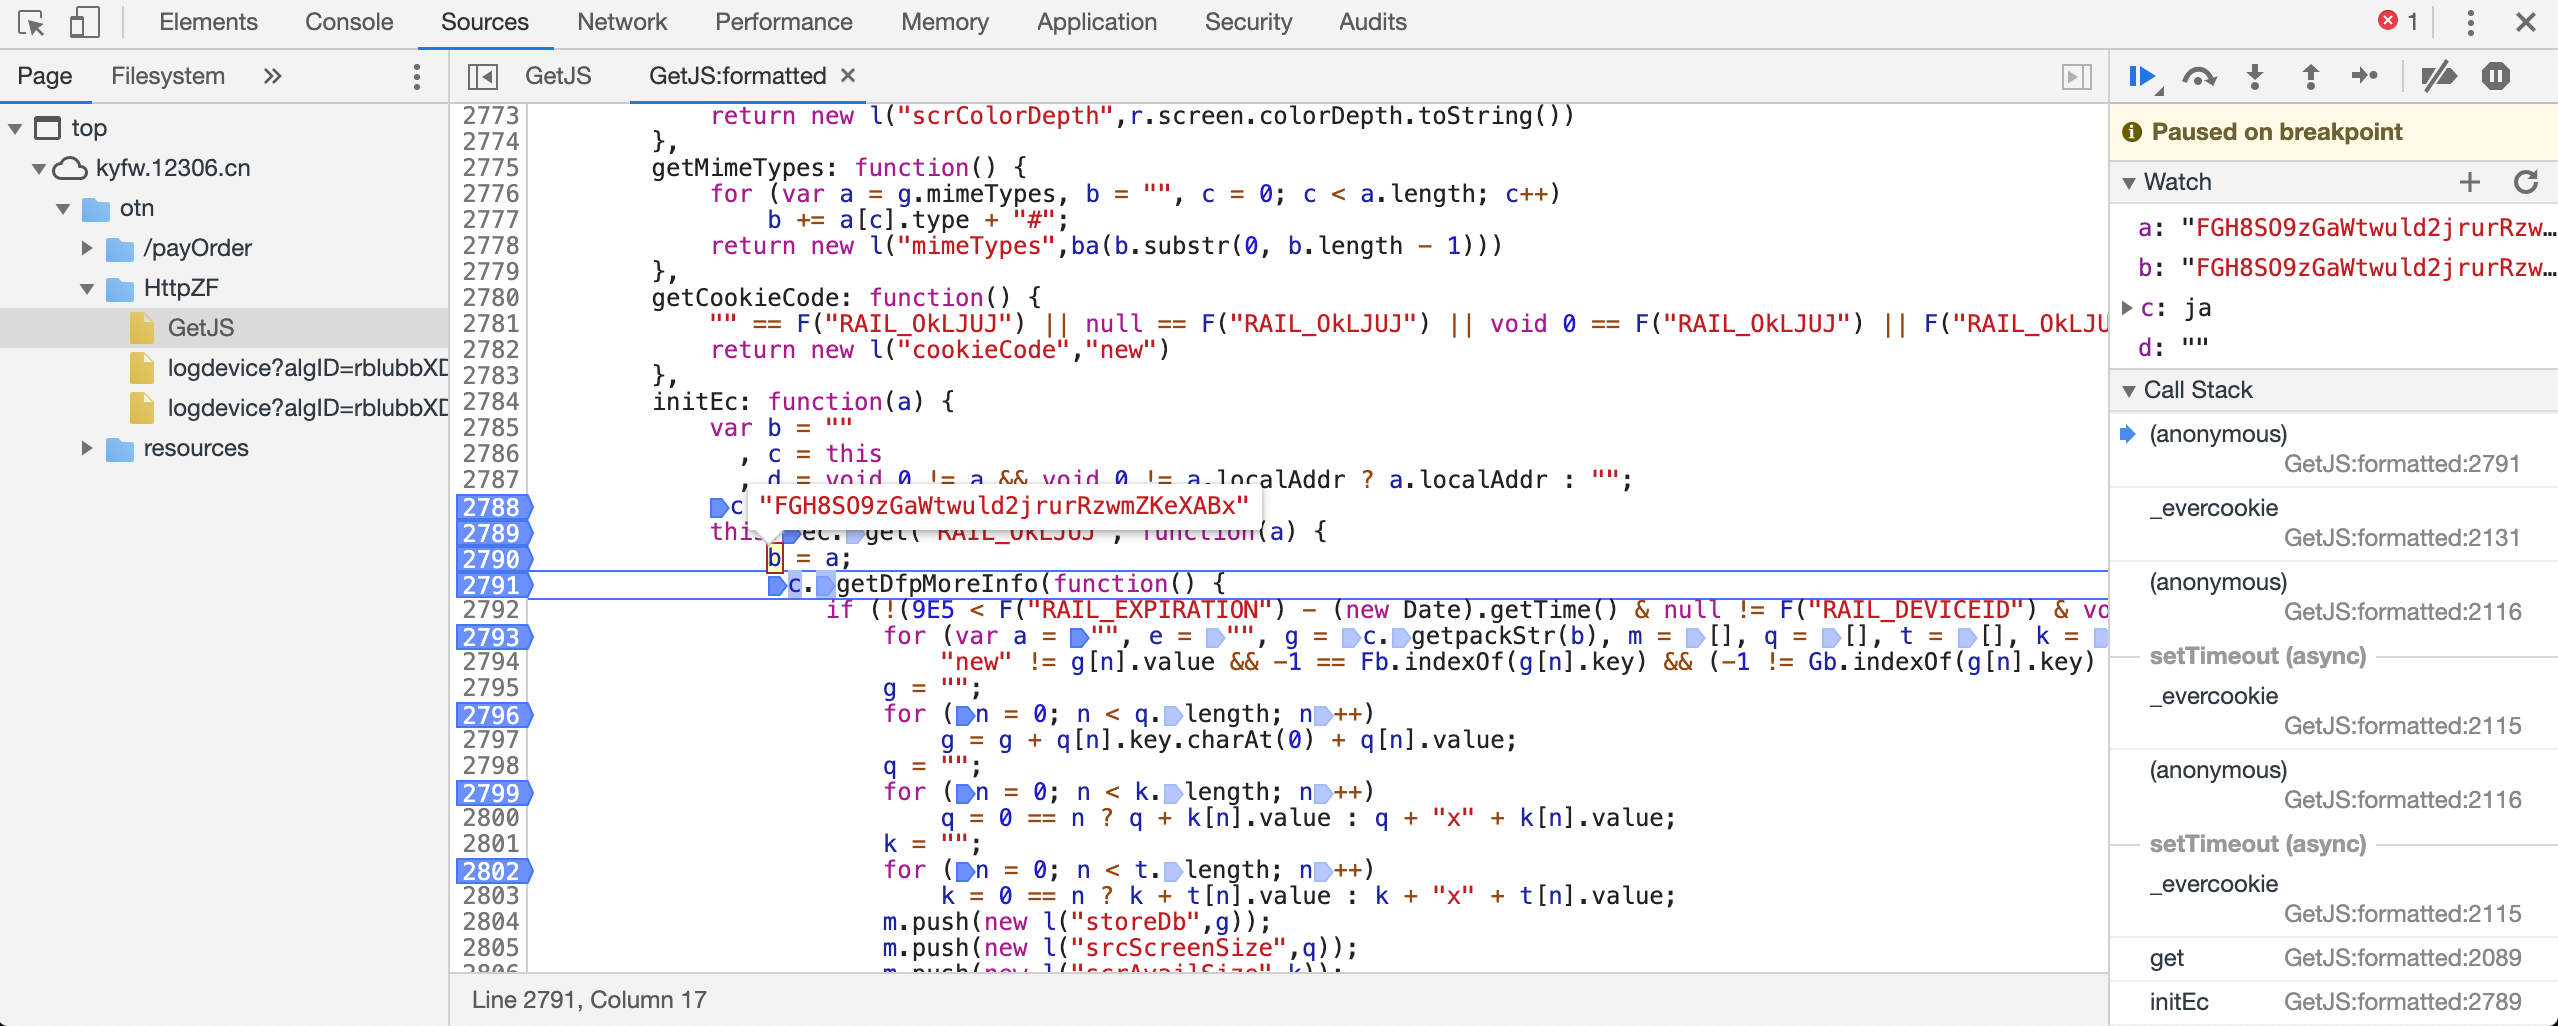Open the inspect element picker
This screenshot has height=1026, width=2558.
(x=31, y=22)
